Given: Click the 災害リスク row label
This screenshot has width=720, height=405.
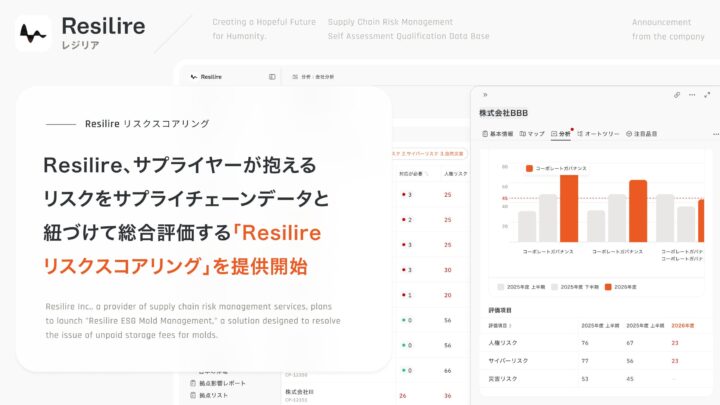Looking at the screenshot, I should pos(503,379).
